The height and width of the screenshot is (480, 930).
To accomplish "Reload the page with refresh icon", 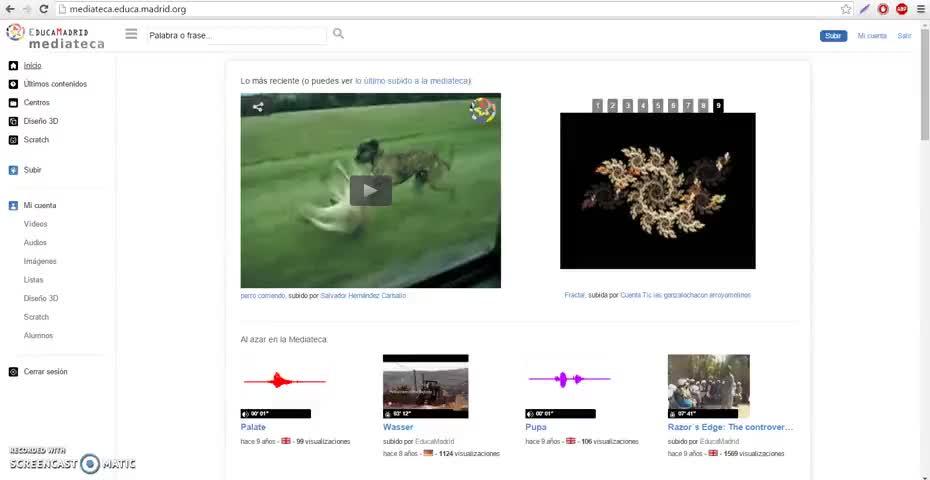I will coord(43,9).
